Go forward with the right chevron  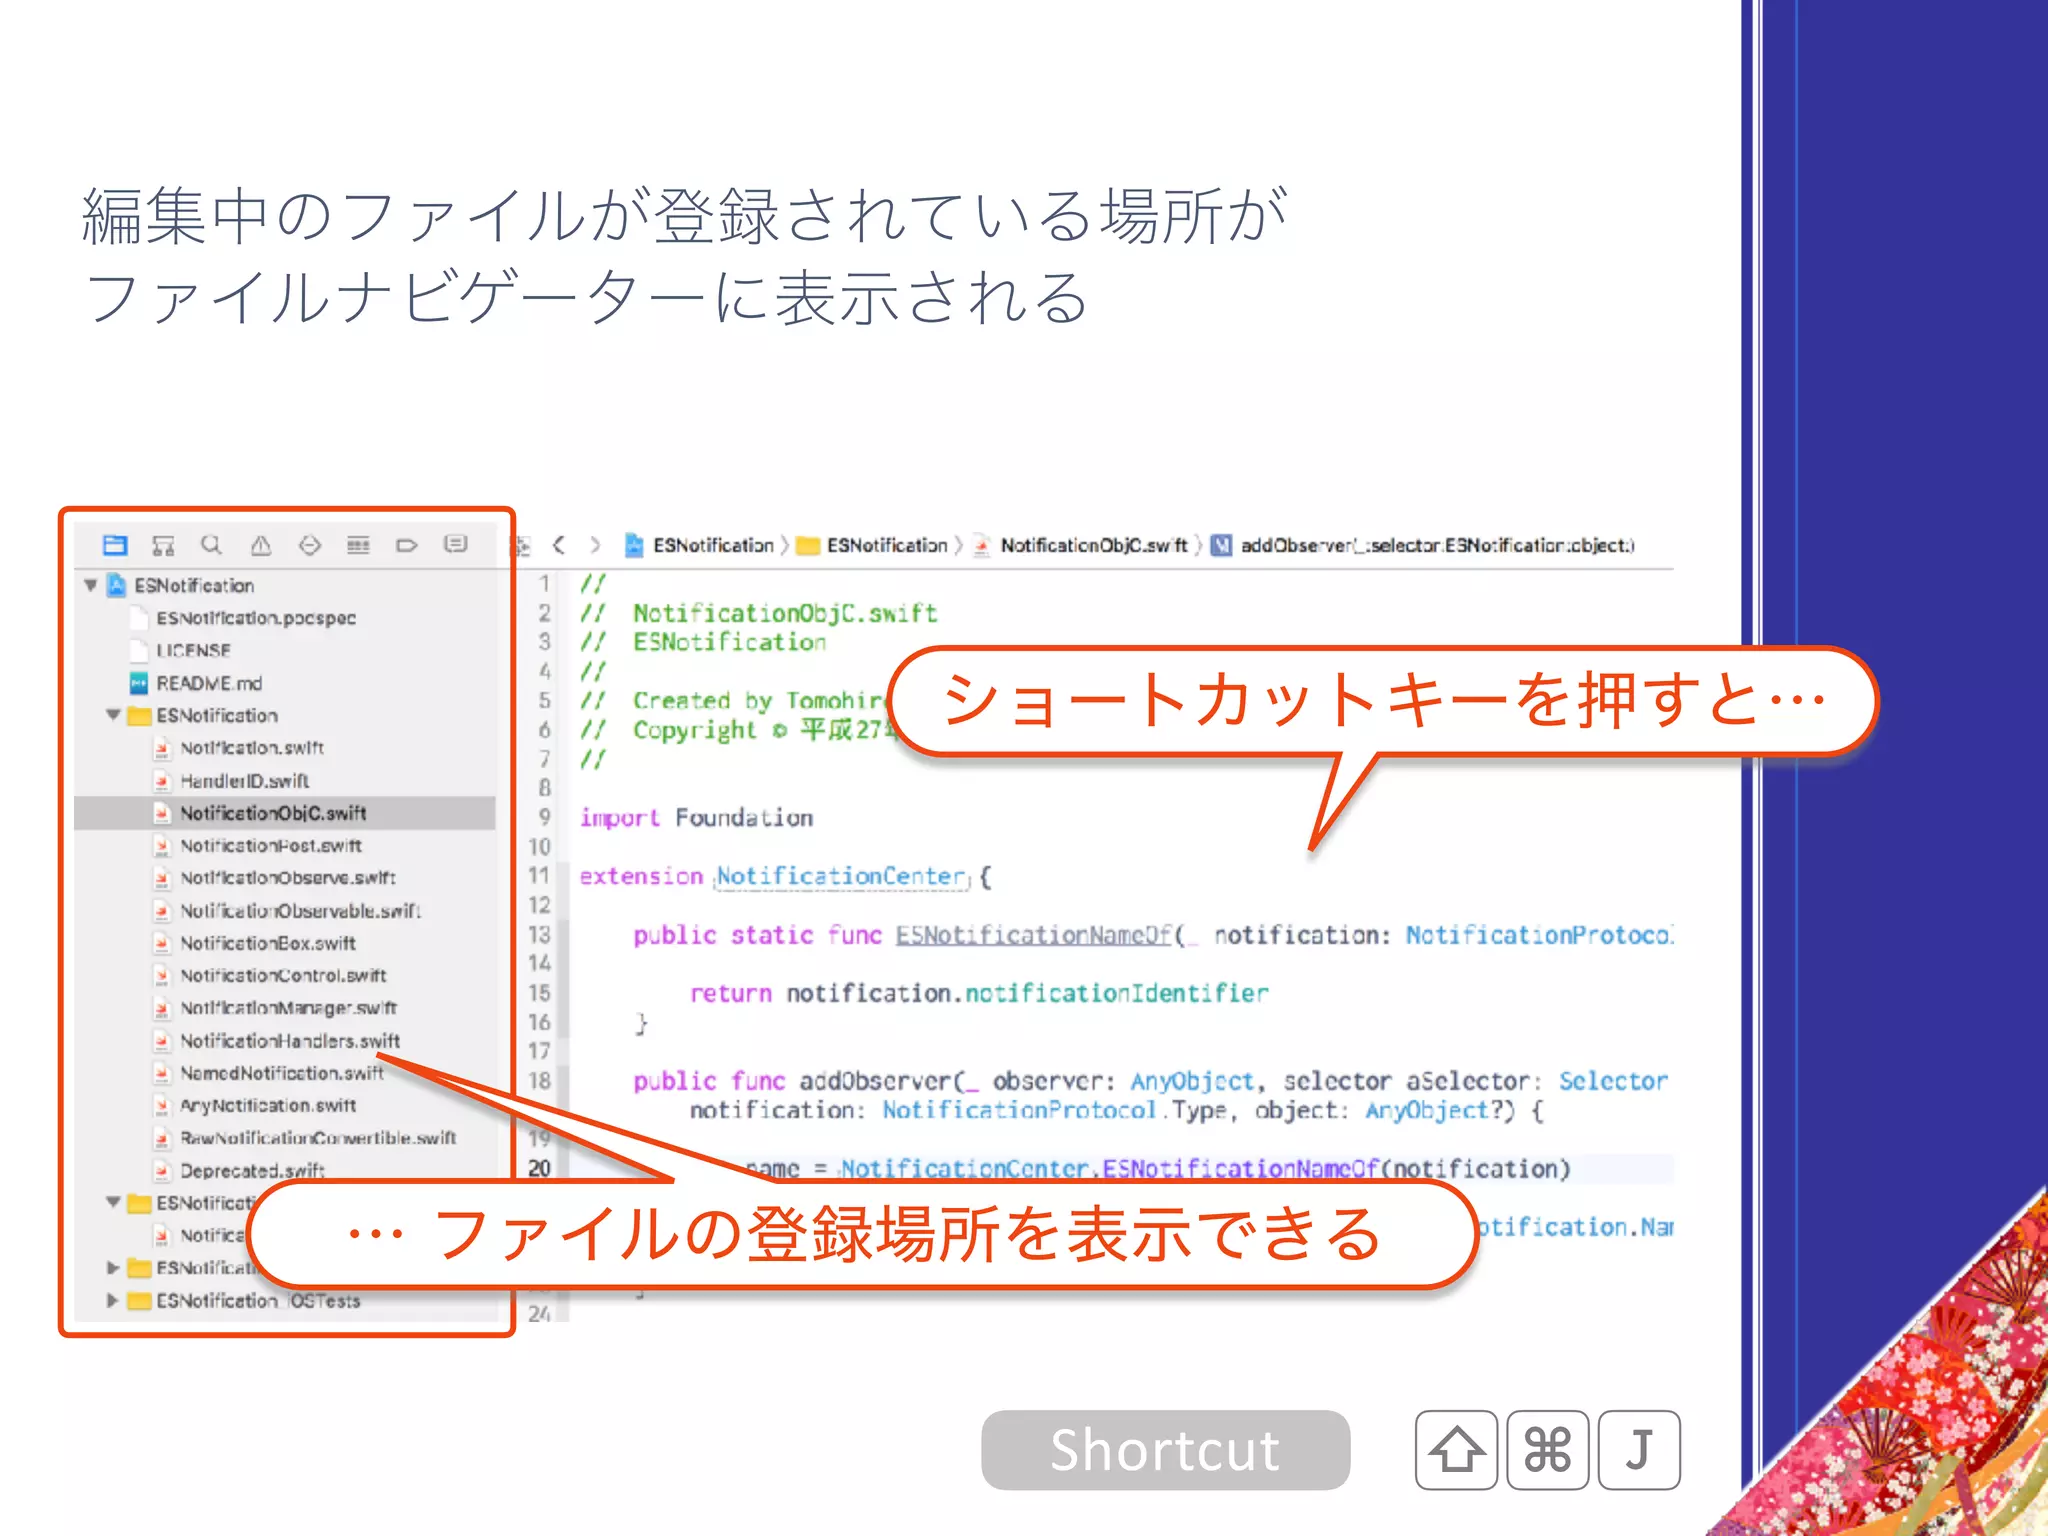[595, 545]
